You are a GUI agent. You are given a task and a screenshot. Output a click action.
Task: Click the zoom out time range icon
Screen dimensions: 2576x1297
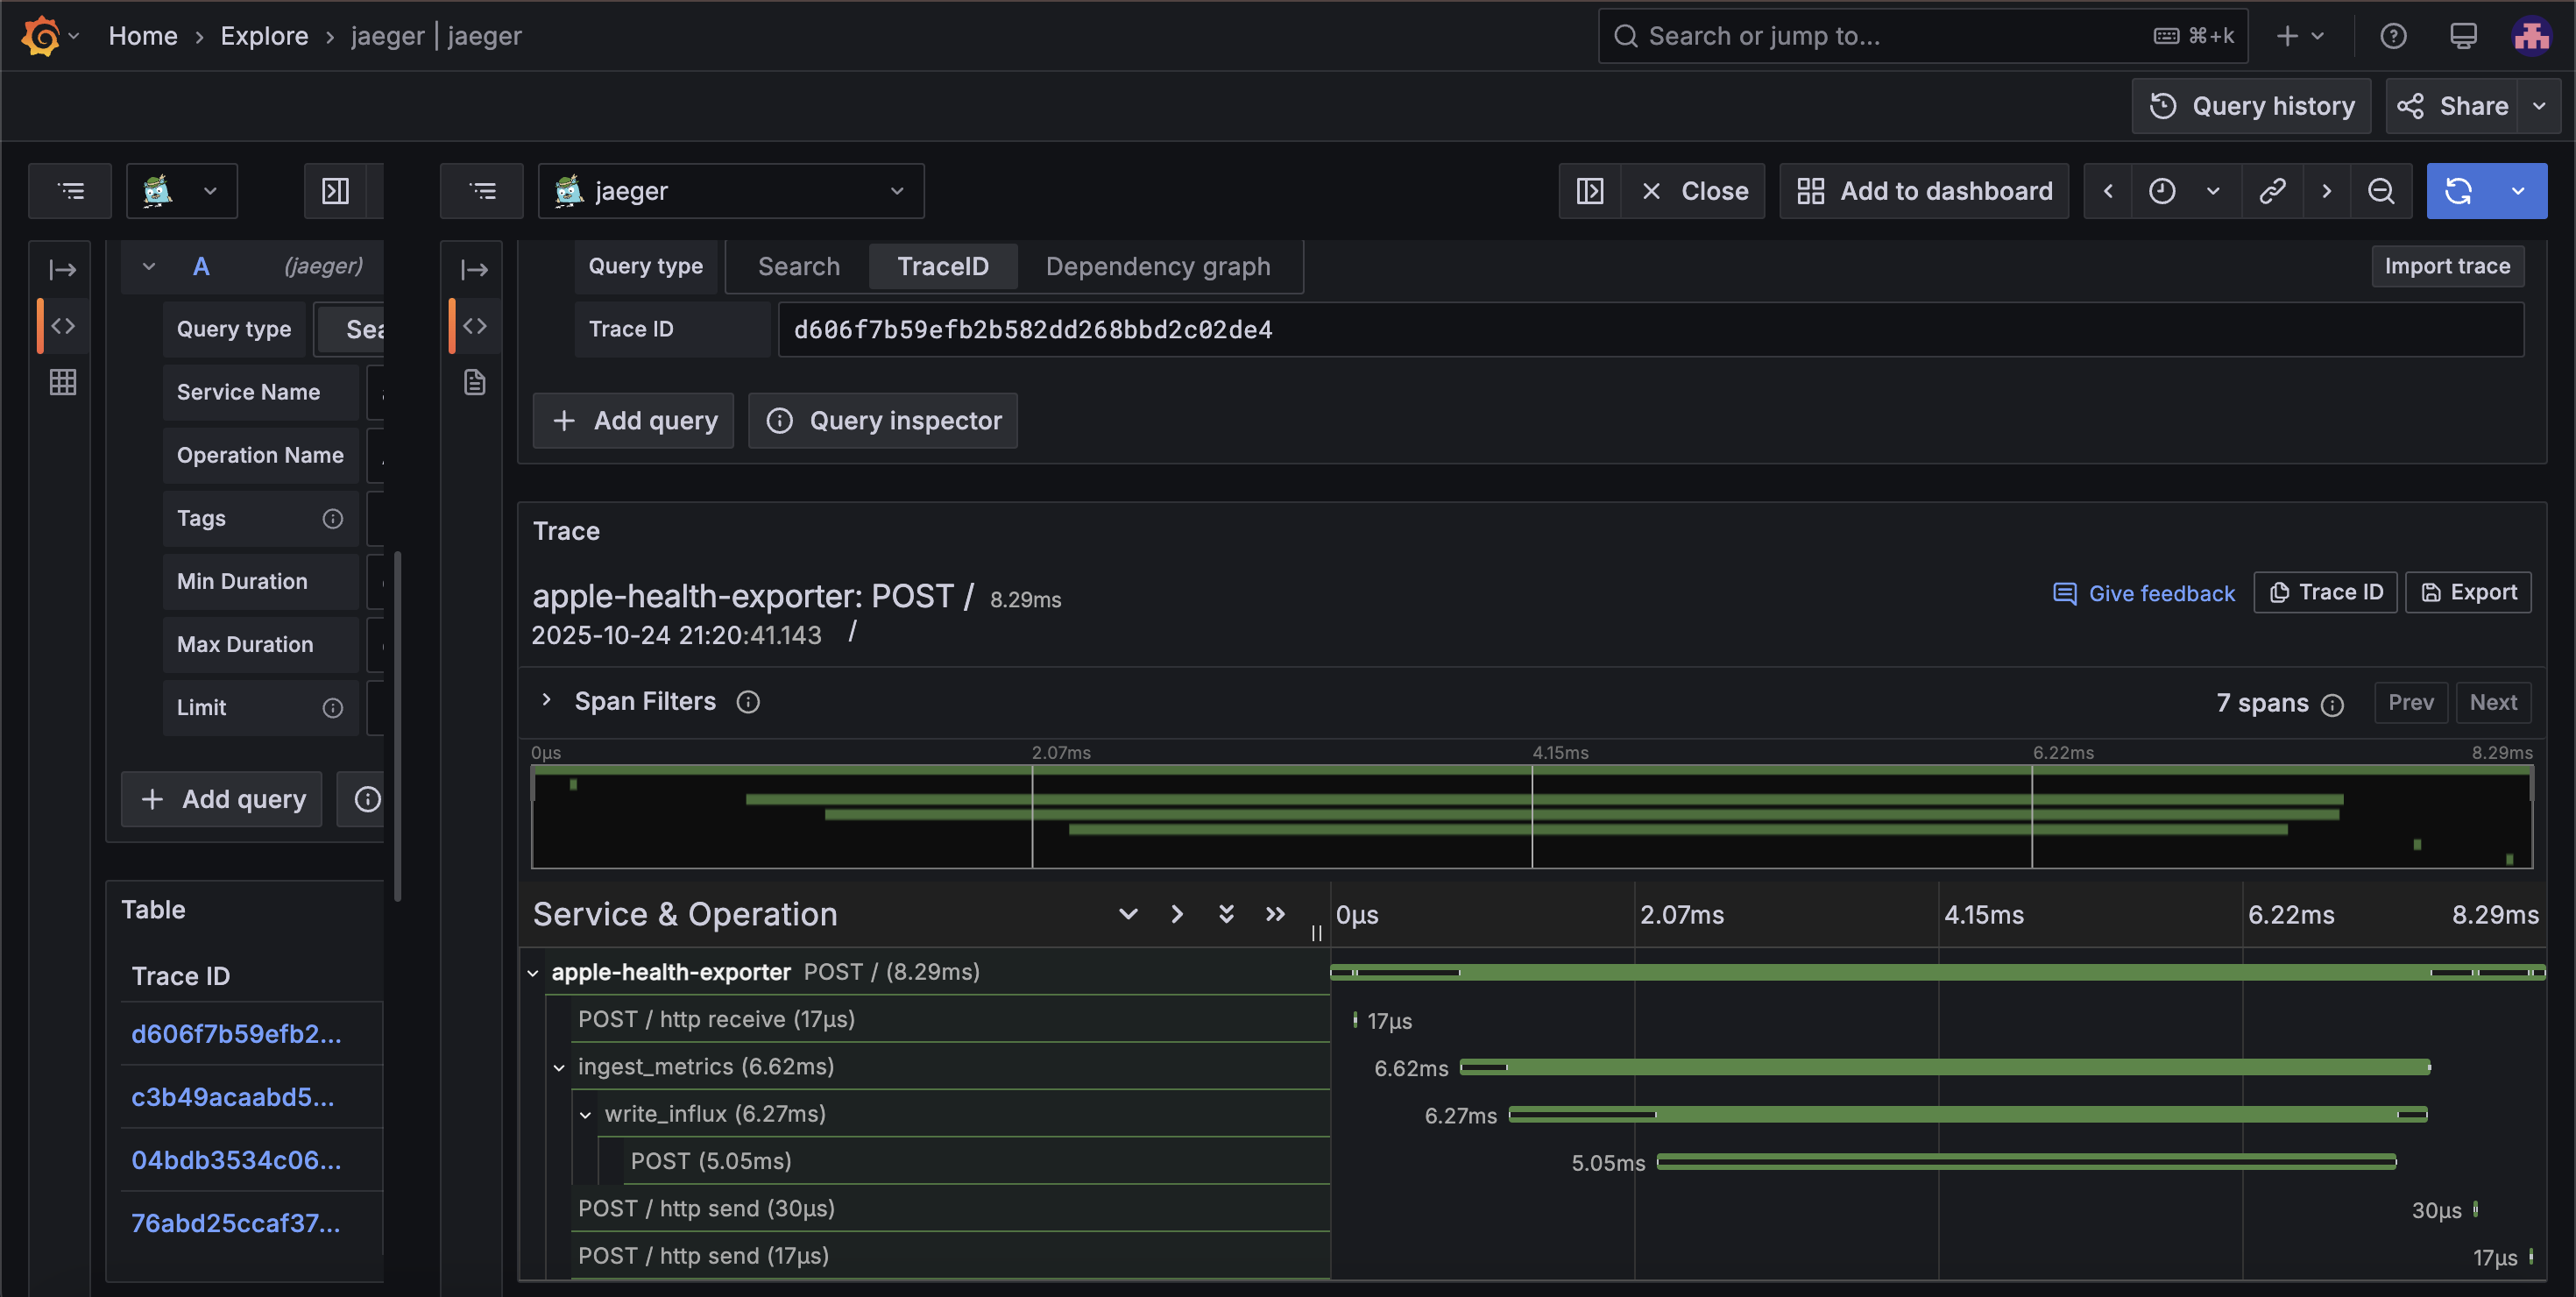(2381, 191)
